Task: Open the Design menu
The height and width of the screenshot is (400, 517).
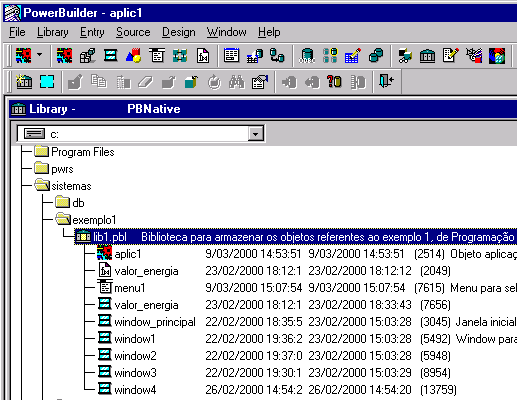Action: 179,32
